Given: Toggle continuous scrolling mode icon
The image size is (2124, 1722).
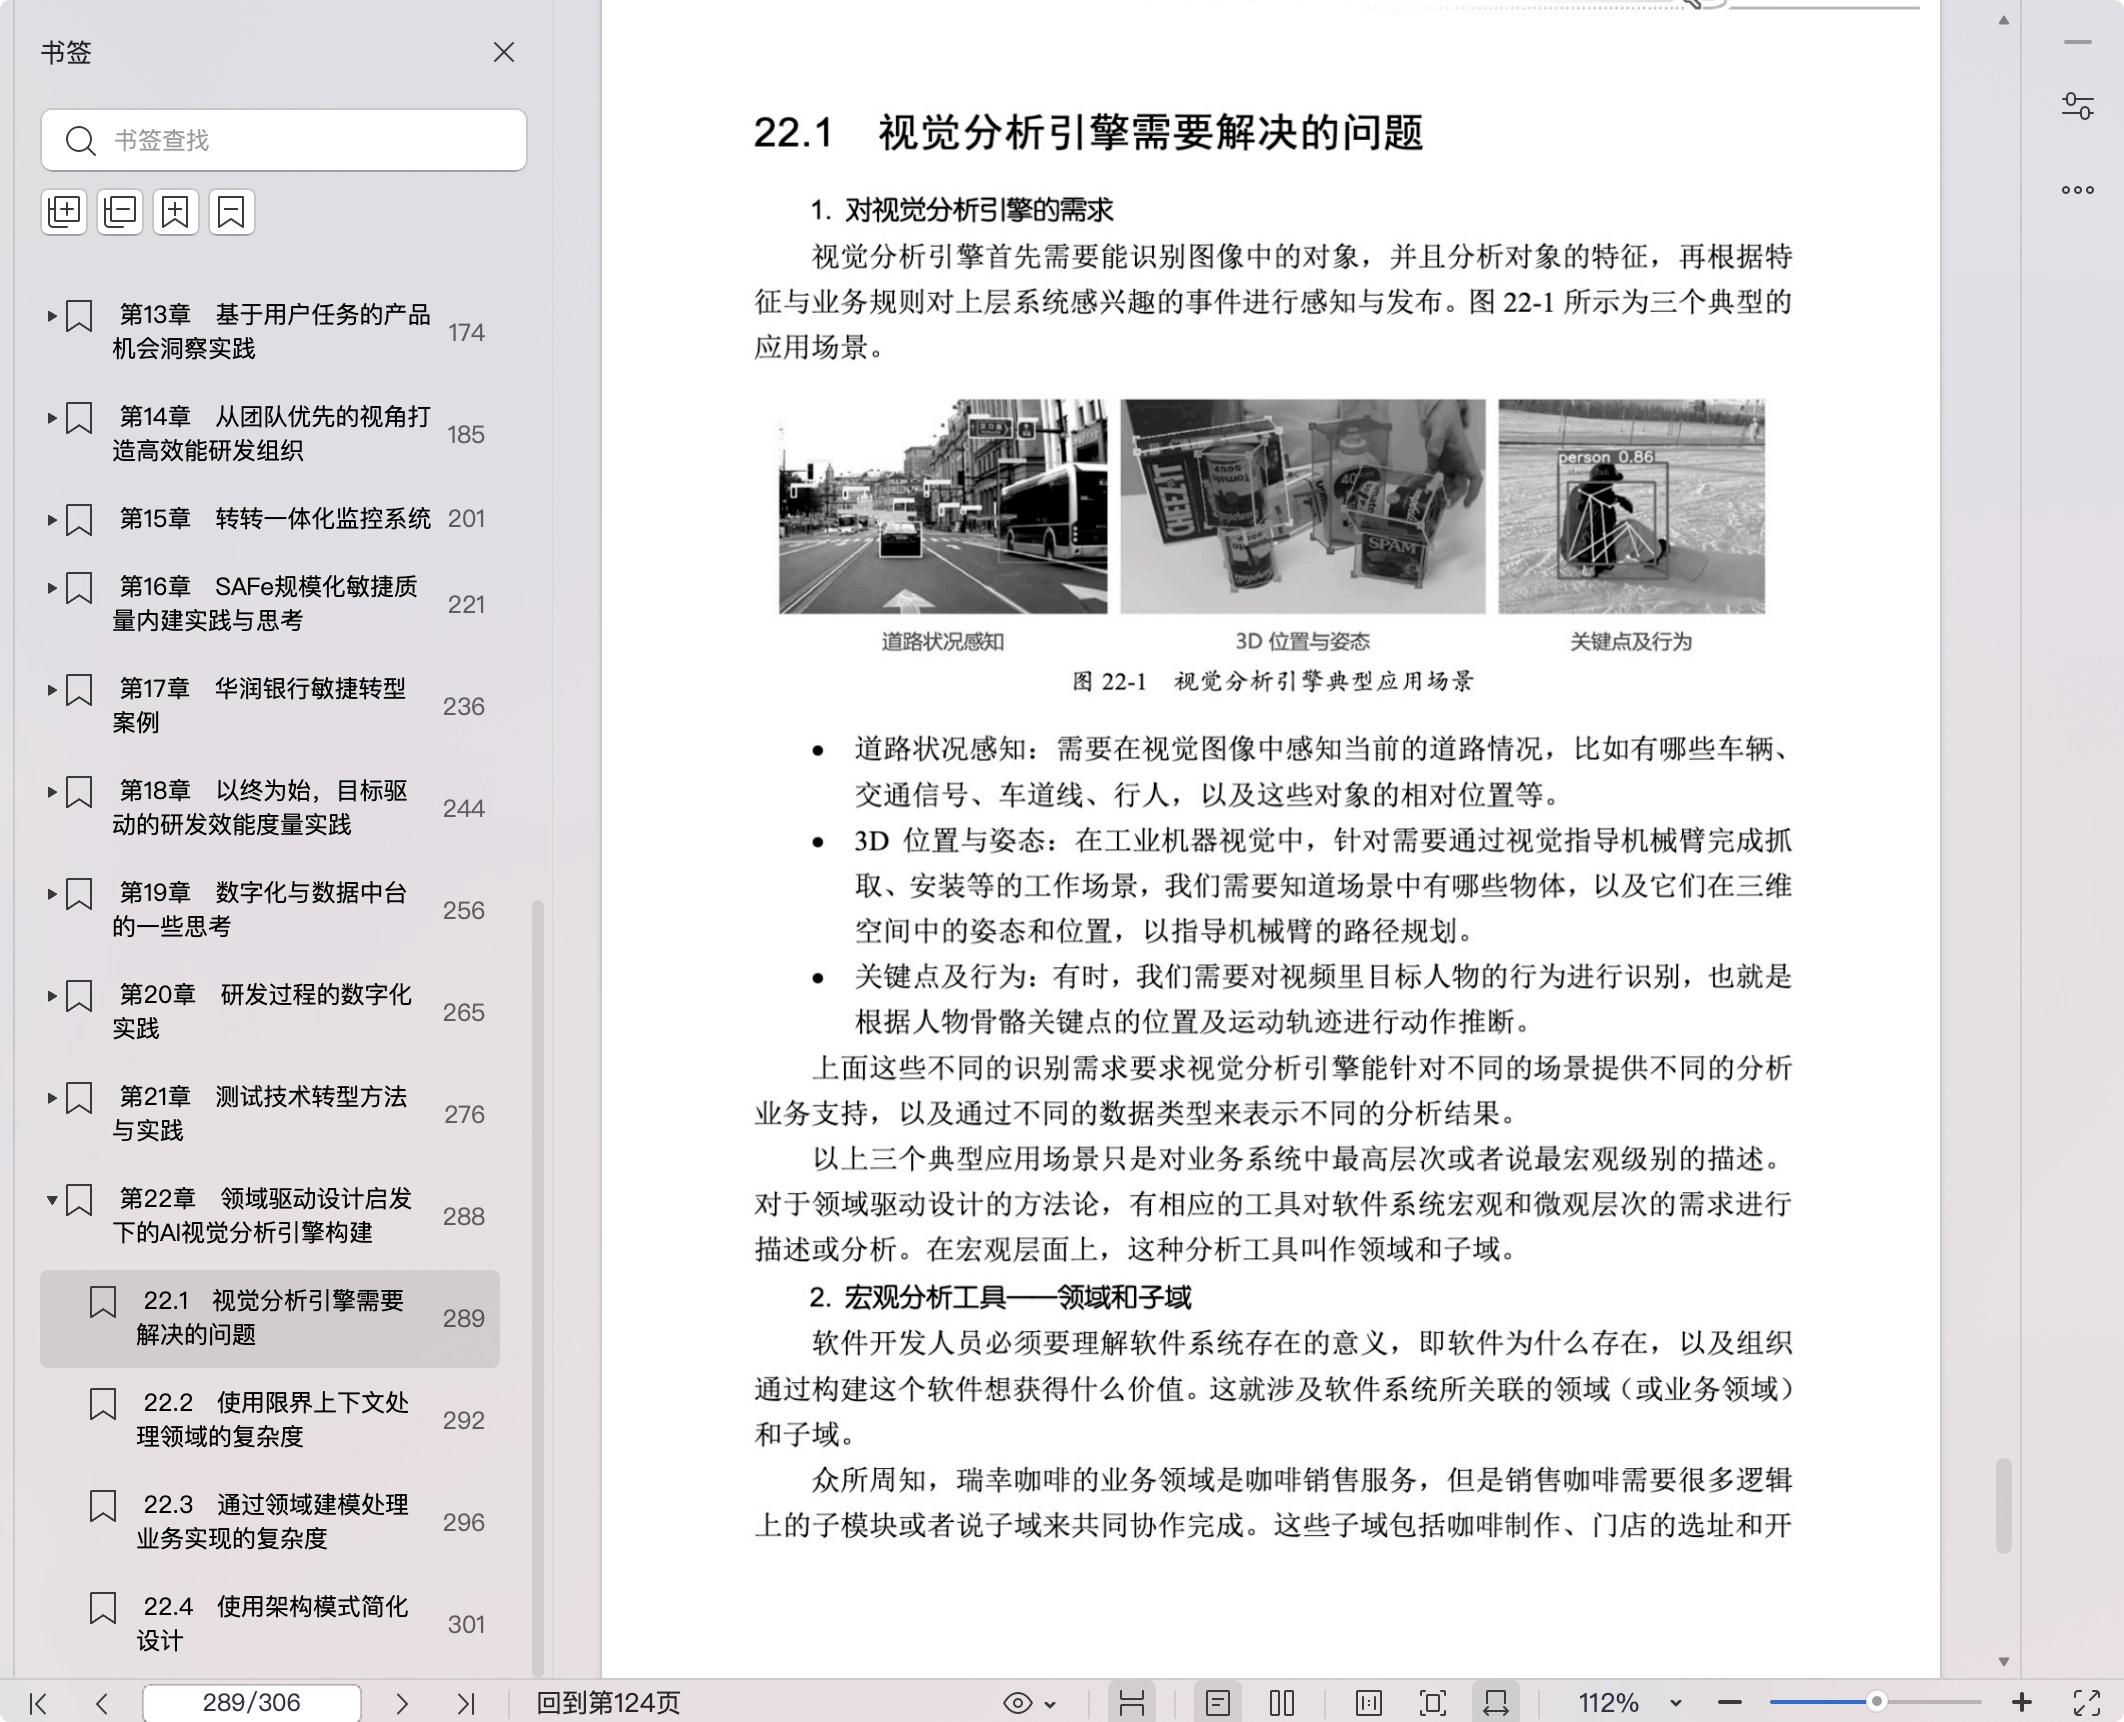Looking at the screenshot, I should click(x=1132, y=1703).
